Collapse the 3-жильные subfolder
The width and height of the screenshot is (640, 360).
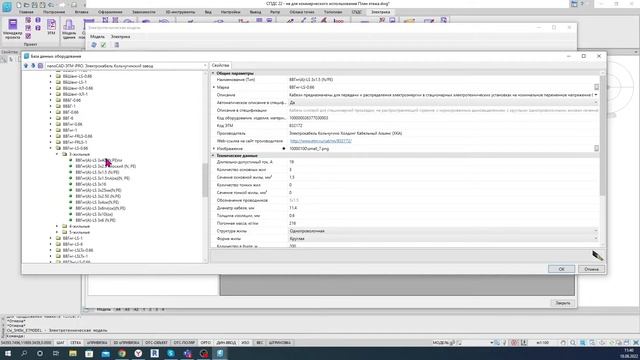pos(57,154)
